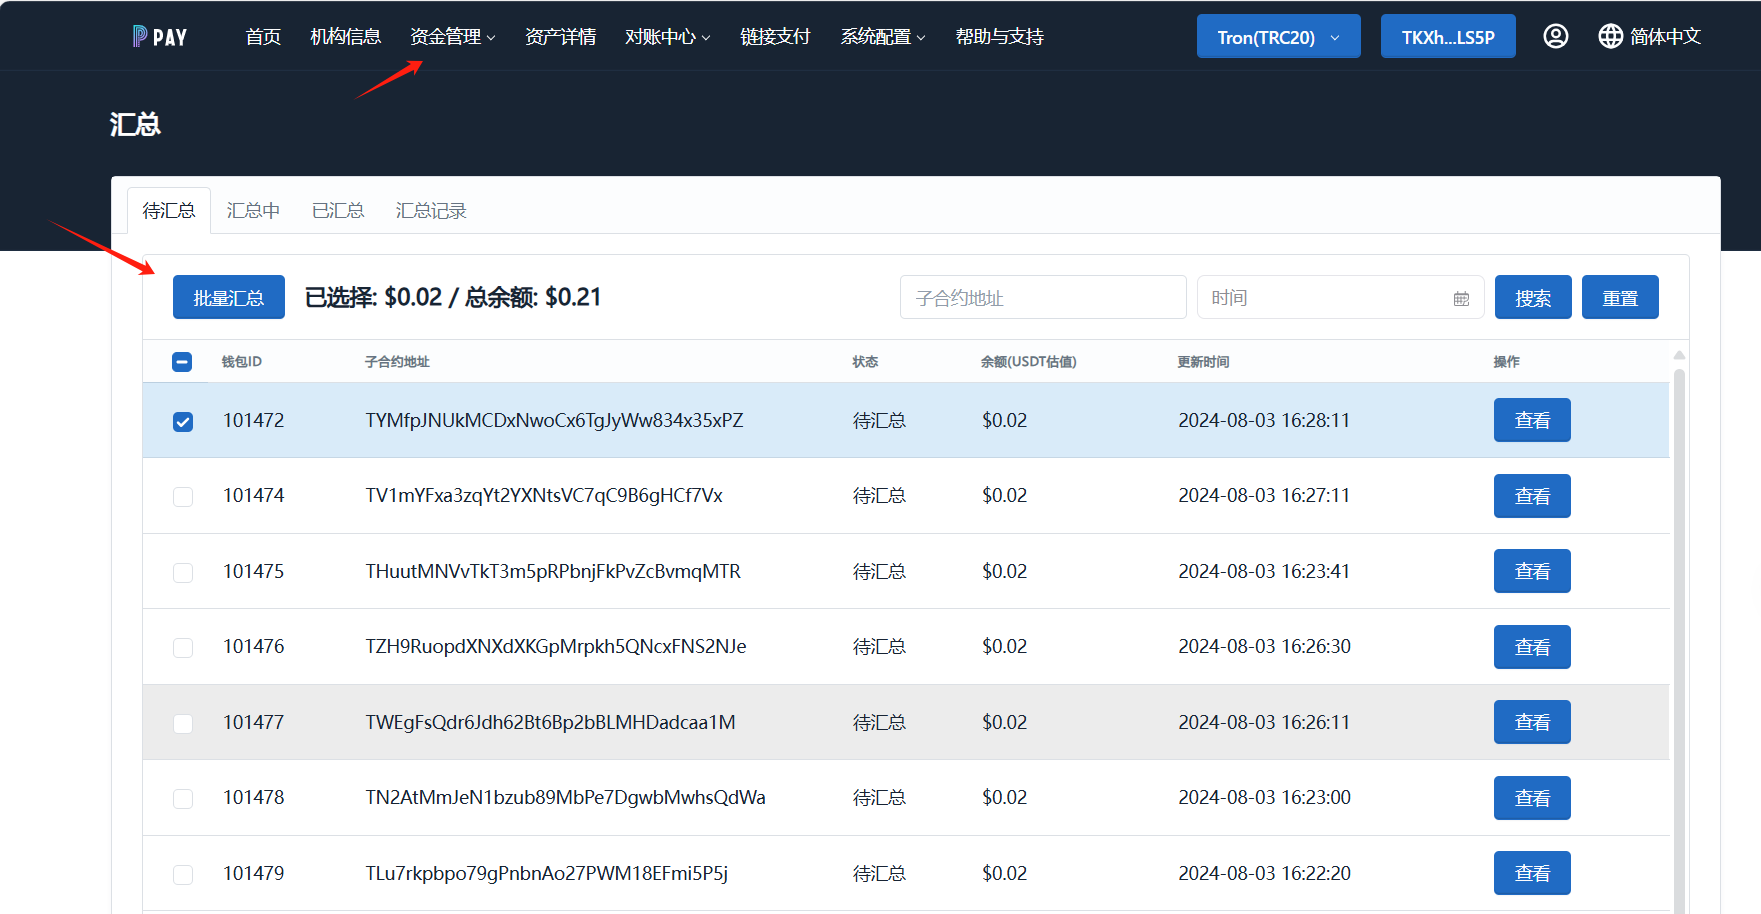This screenshot has width=1761, height=914.
Task: Click the table's vertical scrollbar
Action: [x=1680, y=640]
